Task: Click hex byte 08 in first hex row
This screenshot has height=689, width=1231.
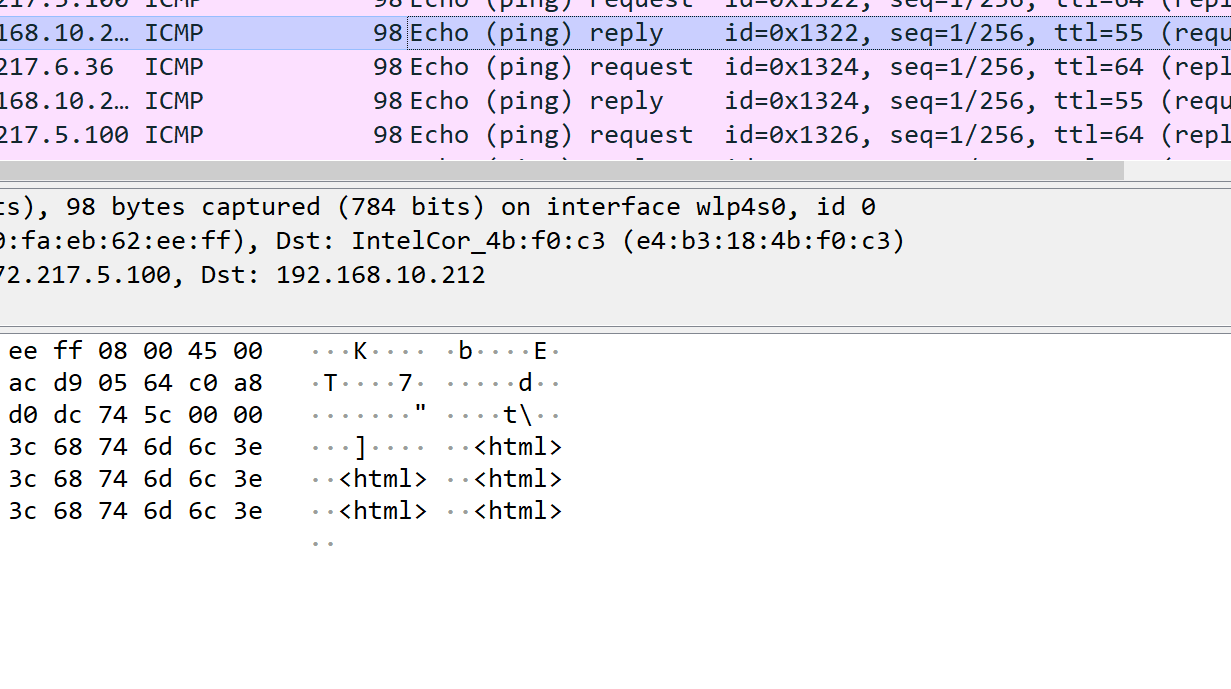Action: [x=113, y=351]
